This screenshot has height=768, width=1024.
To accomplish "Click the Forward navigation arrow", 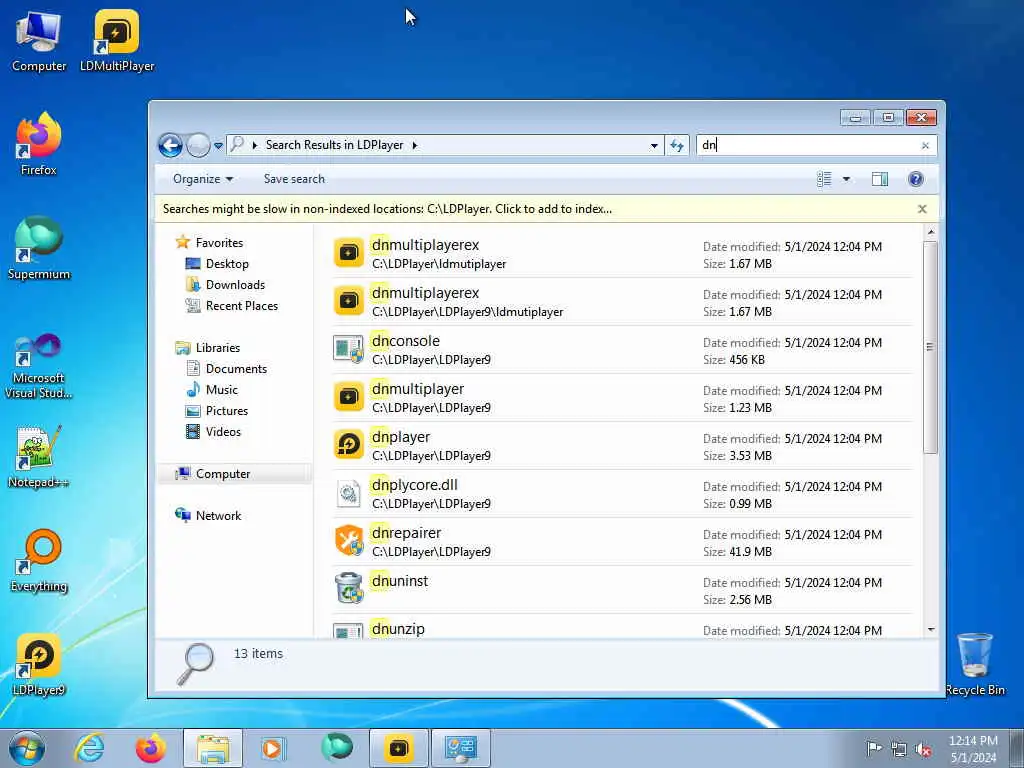I will [198, 145].
